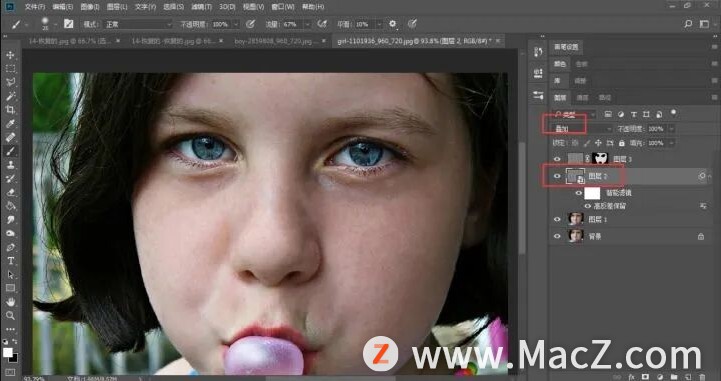This screenshot has height=381, width=721.
Task: Click the foreground white color swatch
Action: pyautogui.click(x=7, y=352)
